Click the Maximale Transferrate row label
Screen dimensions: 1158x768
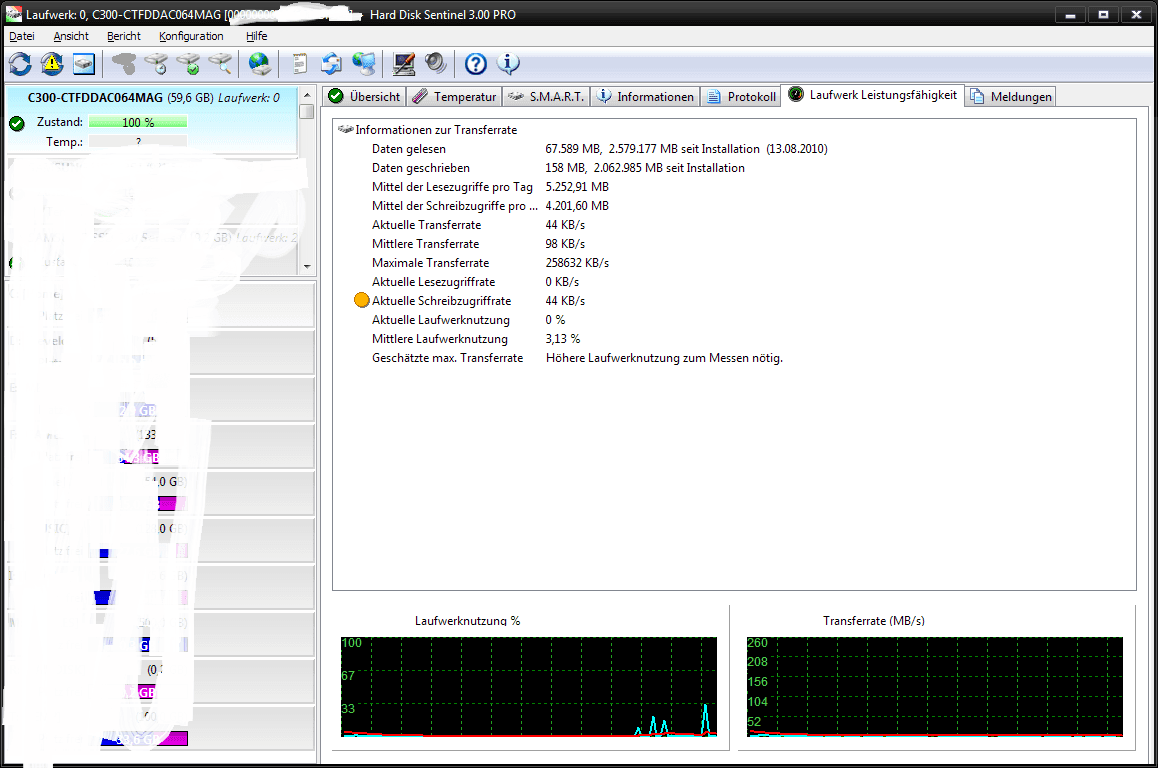coord(430,263)
